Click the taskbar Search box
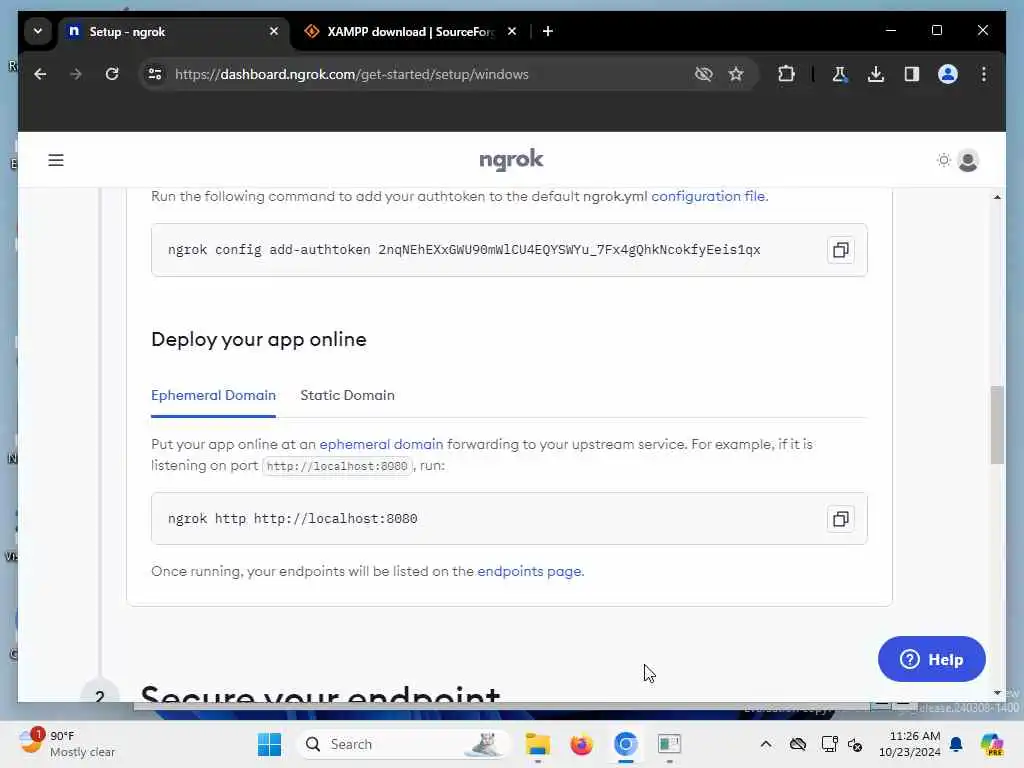The height and width of the screenshot is (768, 1024). pyautogui.click(x=404, y=744)
